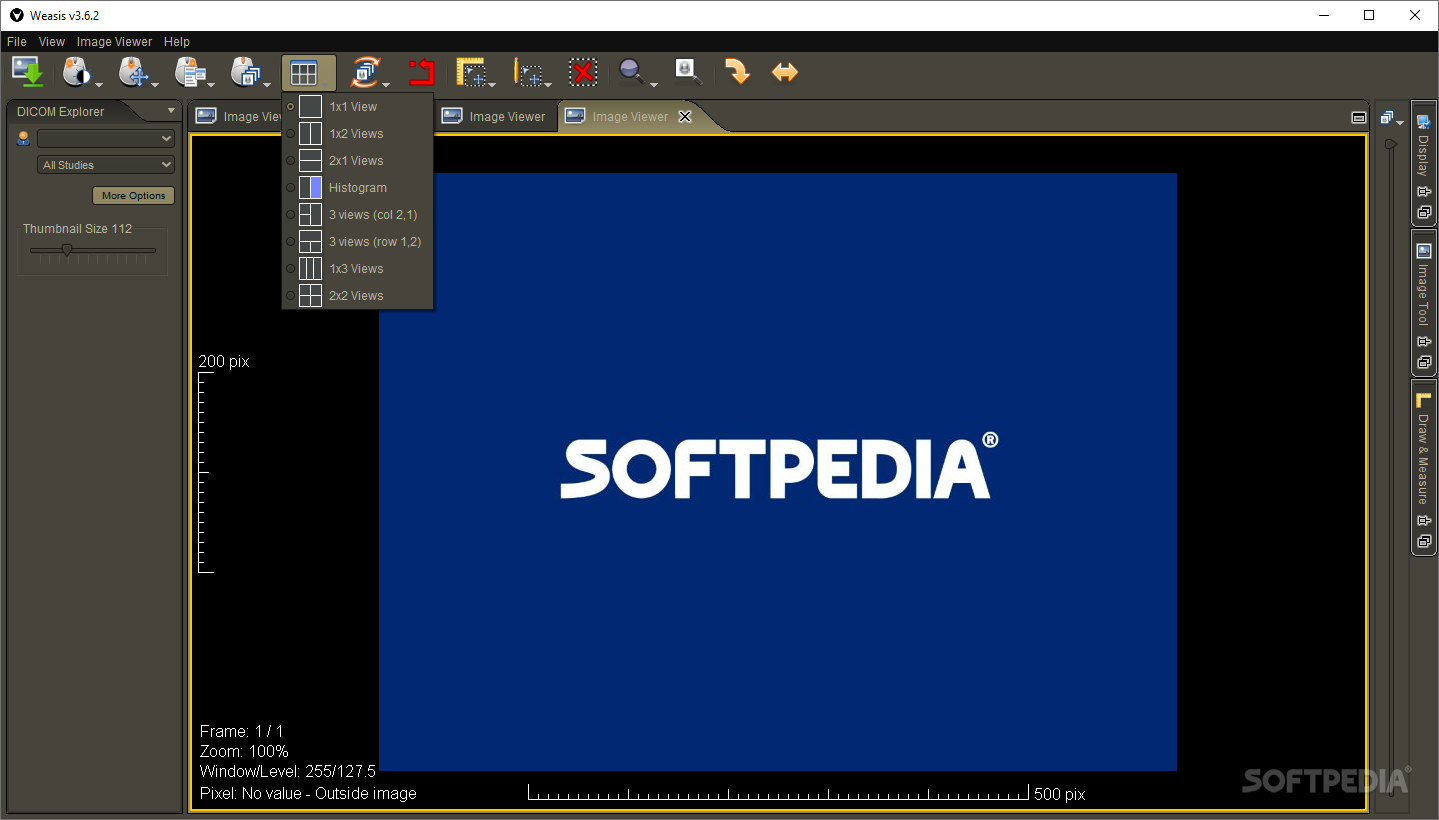
Task: Click the magnifying glass Zoom icon
Action: 631,71
